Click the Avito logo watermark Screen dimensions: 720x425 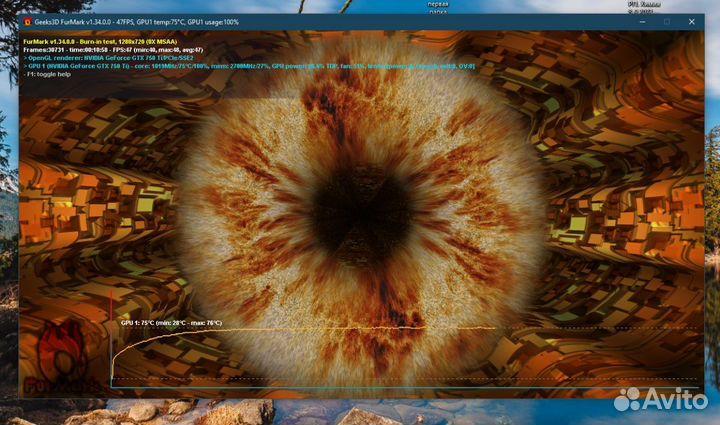click(658, 400)
